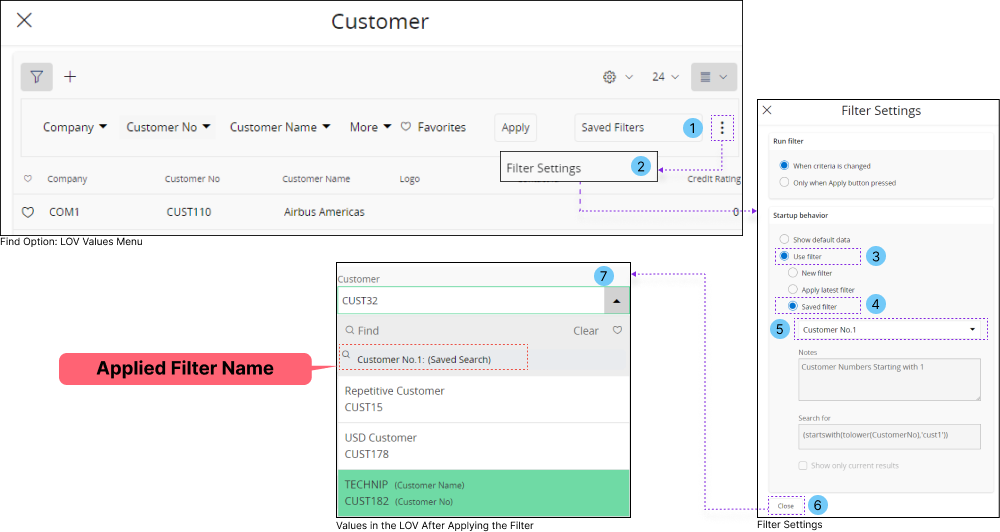Select Filter Settings menu item
This screenshot has width=1000, height=532.
click(x=544, y=168)
